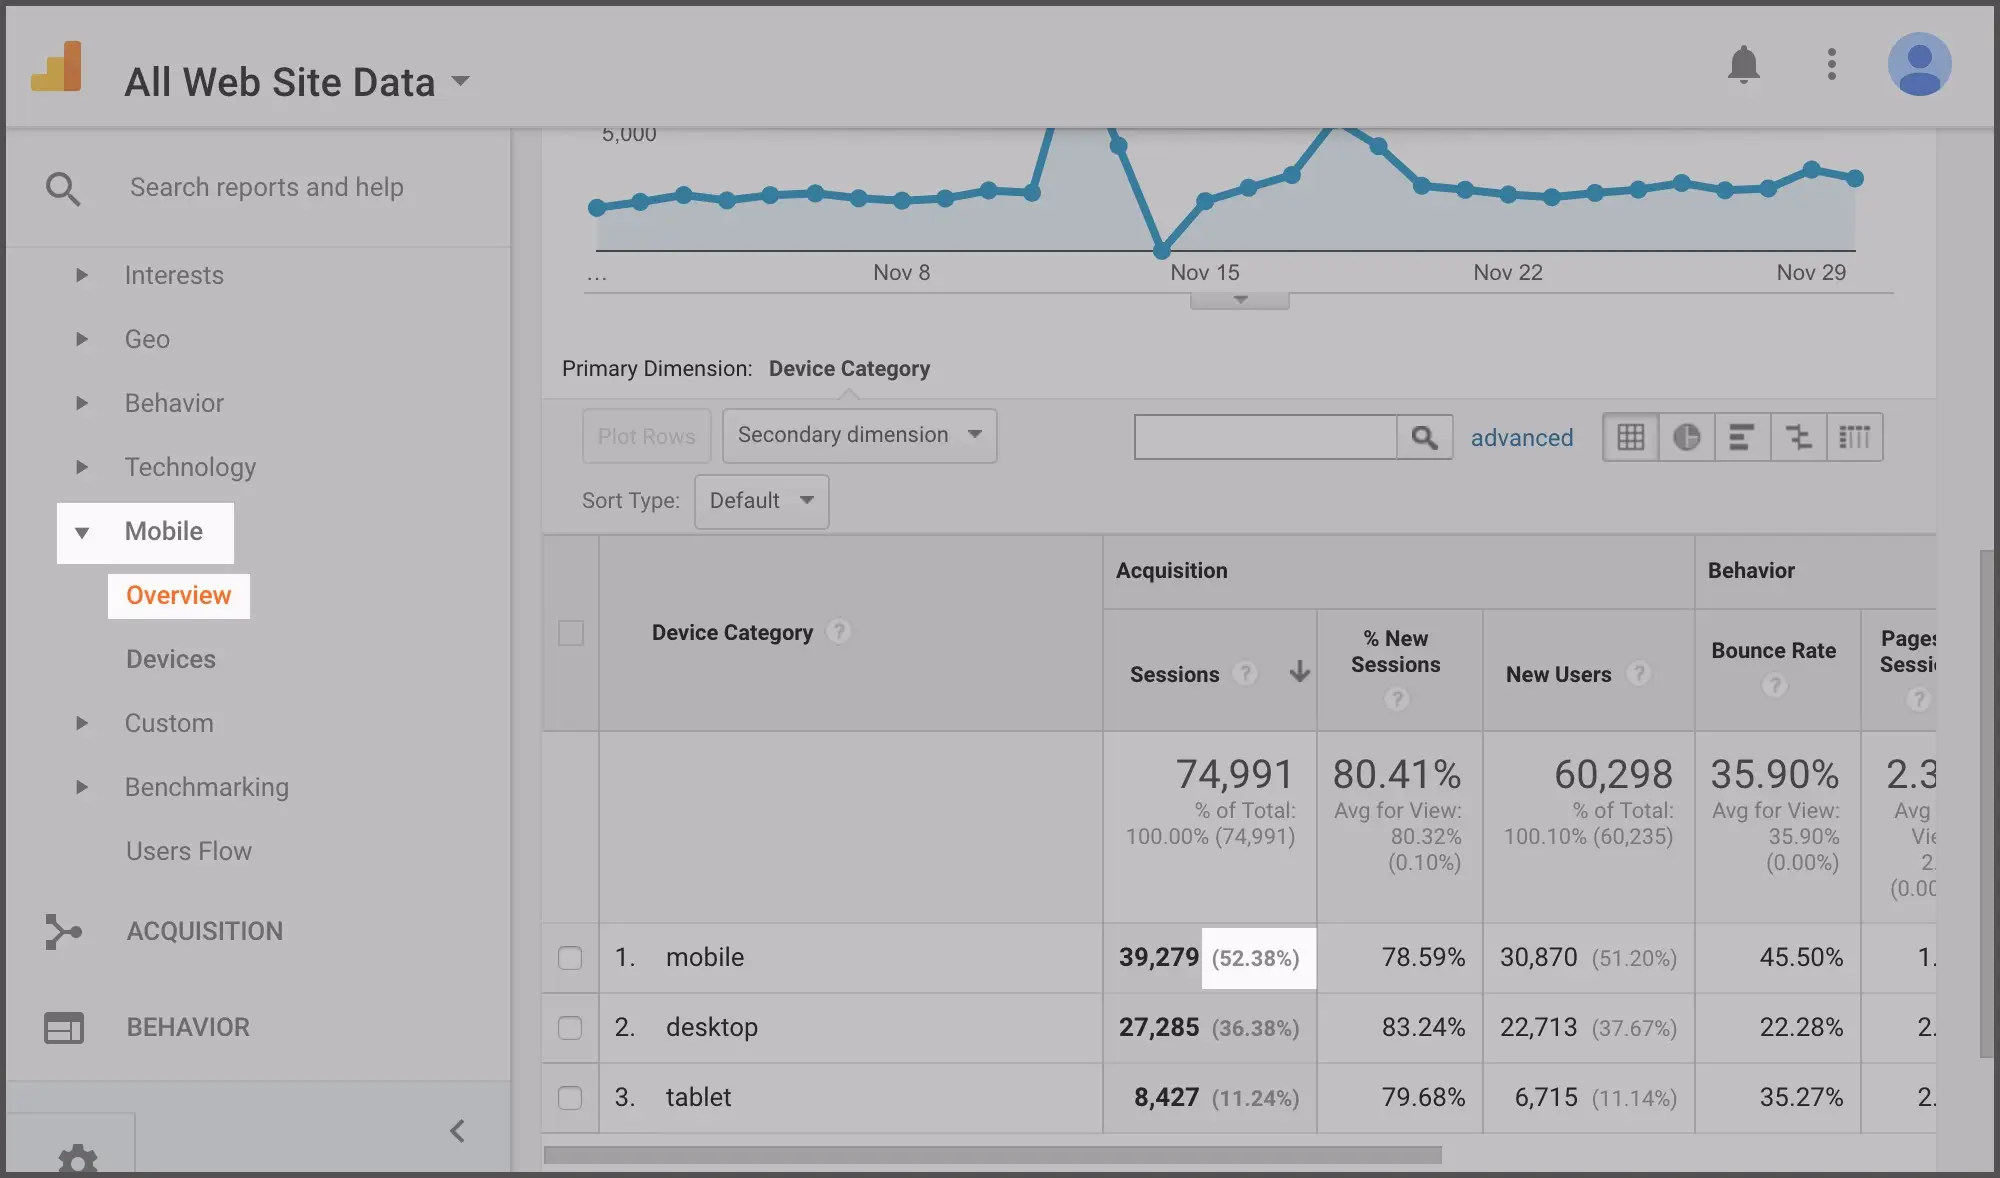The image size is (2000, 1178).
Task: Select Devices under the Mobile section
Action: point(170,659)
